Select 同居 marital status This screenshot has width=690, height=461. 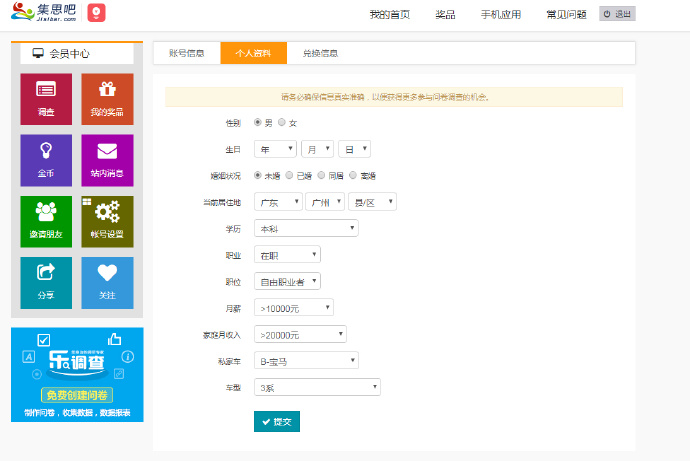tap(321, 175)
